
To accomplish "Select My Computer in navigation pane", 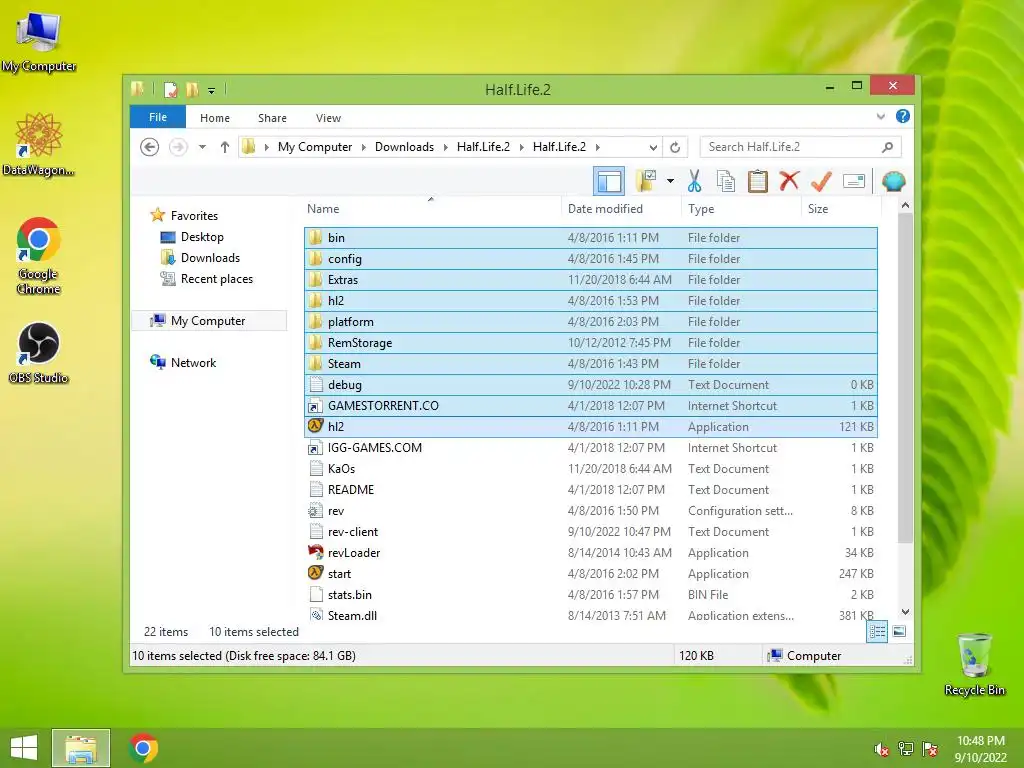I will [x=208, y=321].
